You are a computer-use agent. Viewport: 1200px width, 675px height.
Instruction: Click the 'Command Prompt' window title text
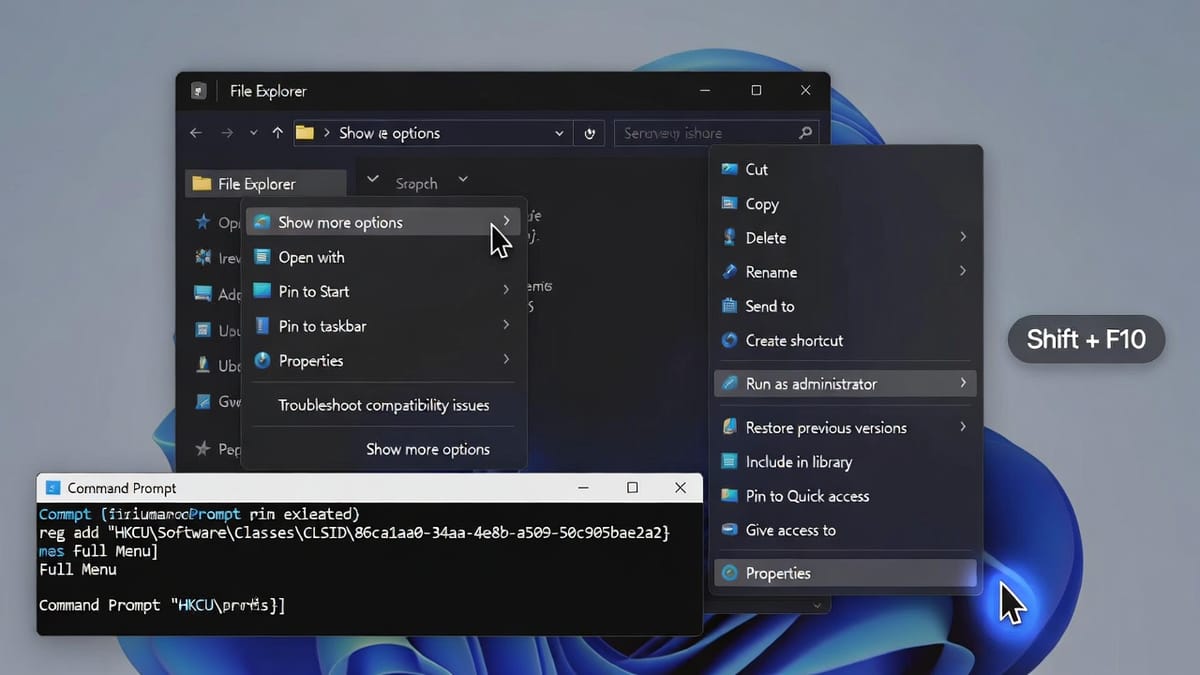point(122,488)
